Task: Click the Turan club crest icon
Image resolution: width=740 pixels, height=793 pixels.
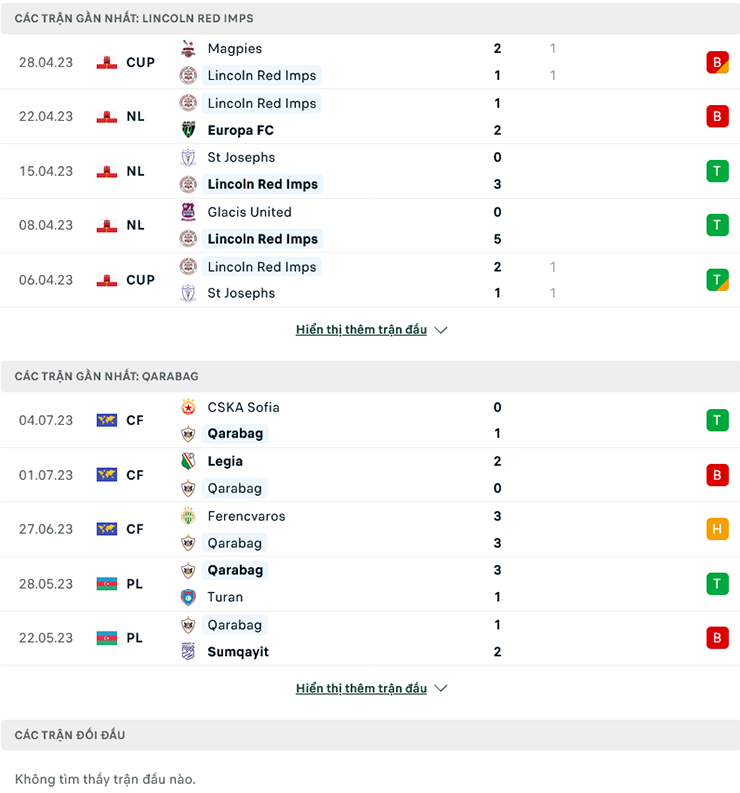Action: pos(188,597)
